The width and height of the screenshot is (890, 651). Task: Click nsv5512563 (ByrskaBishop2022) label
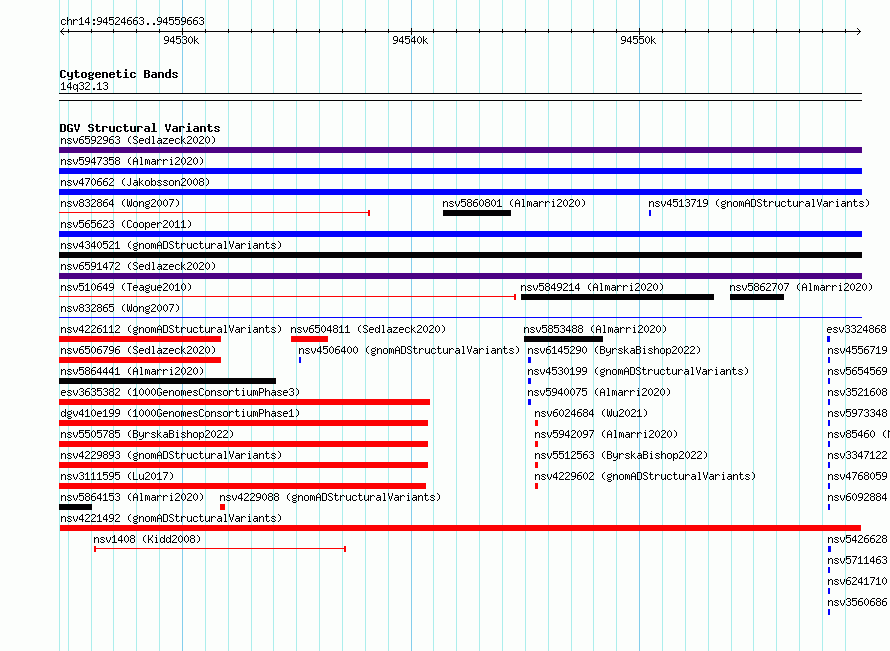[x=621, y=455]
